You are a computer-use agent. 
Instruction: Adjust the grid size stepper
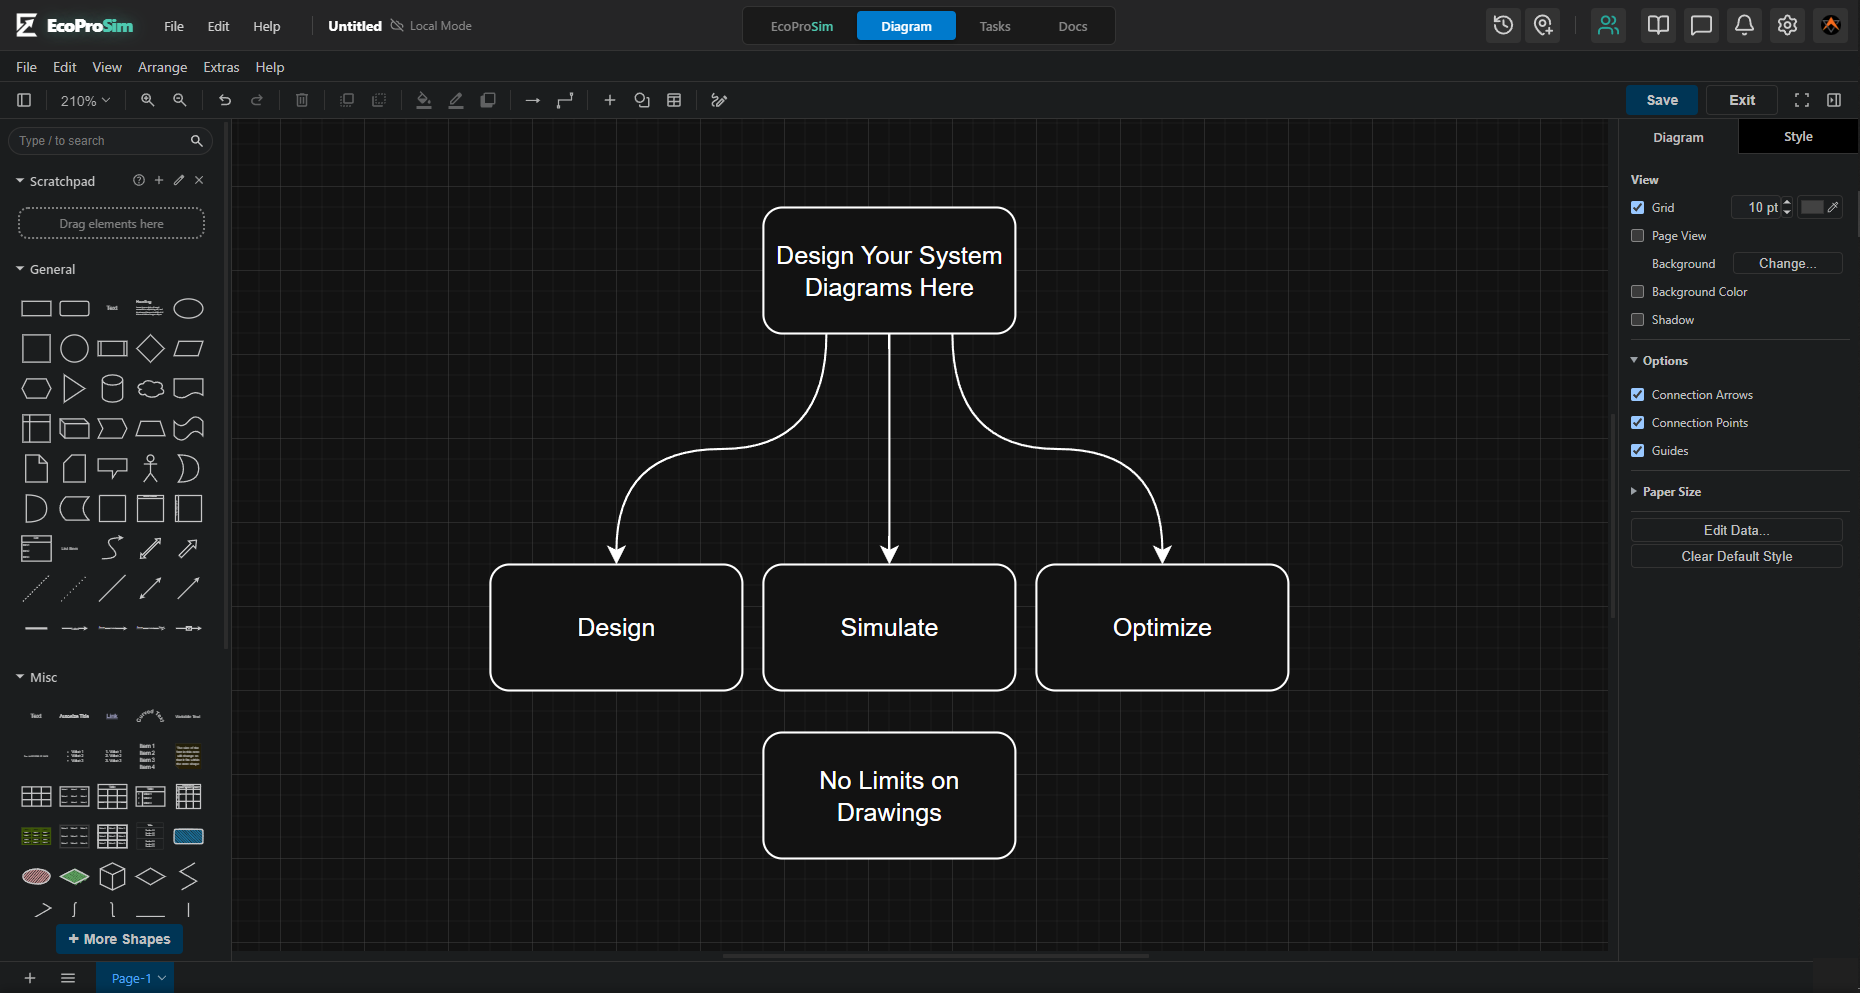1787,208
